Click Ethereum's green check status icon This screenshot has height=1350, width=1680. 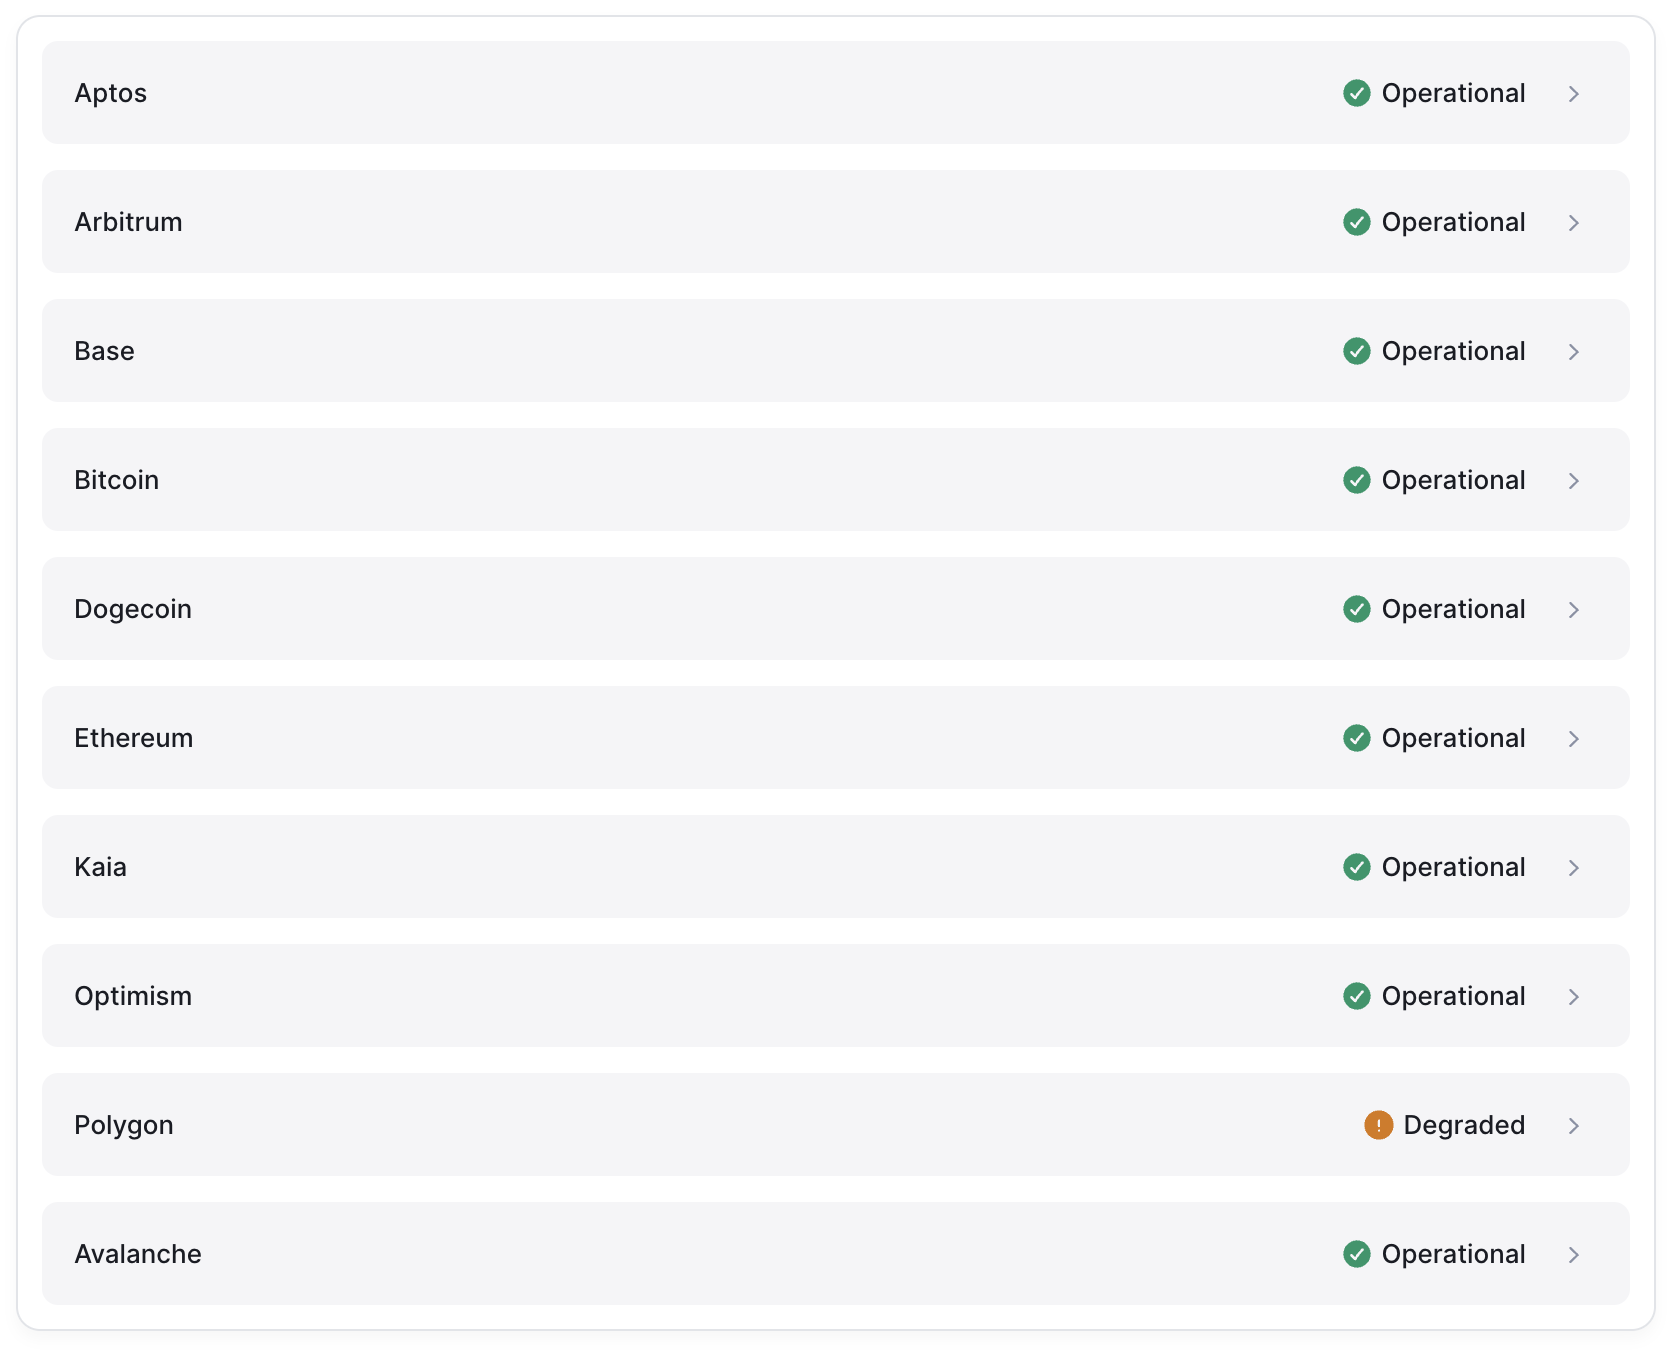click(1356, 738)
